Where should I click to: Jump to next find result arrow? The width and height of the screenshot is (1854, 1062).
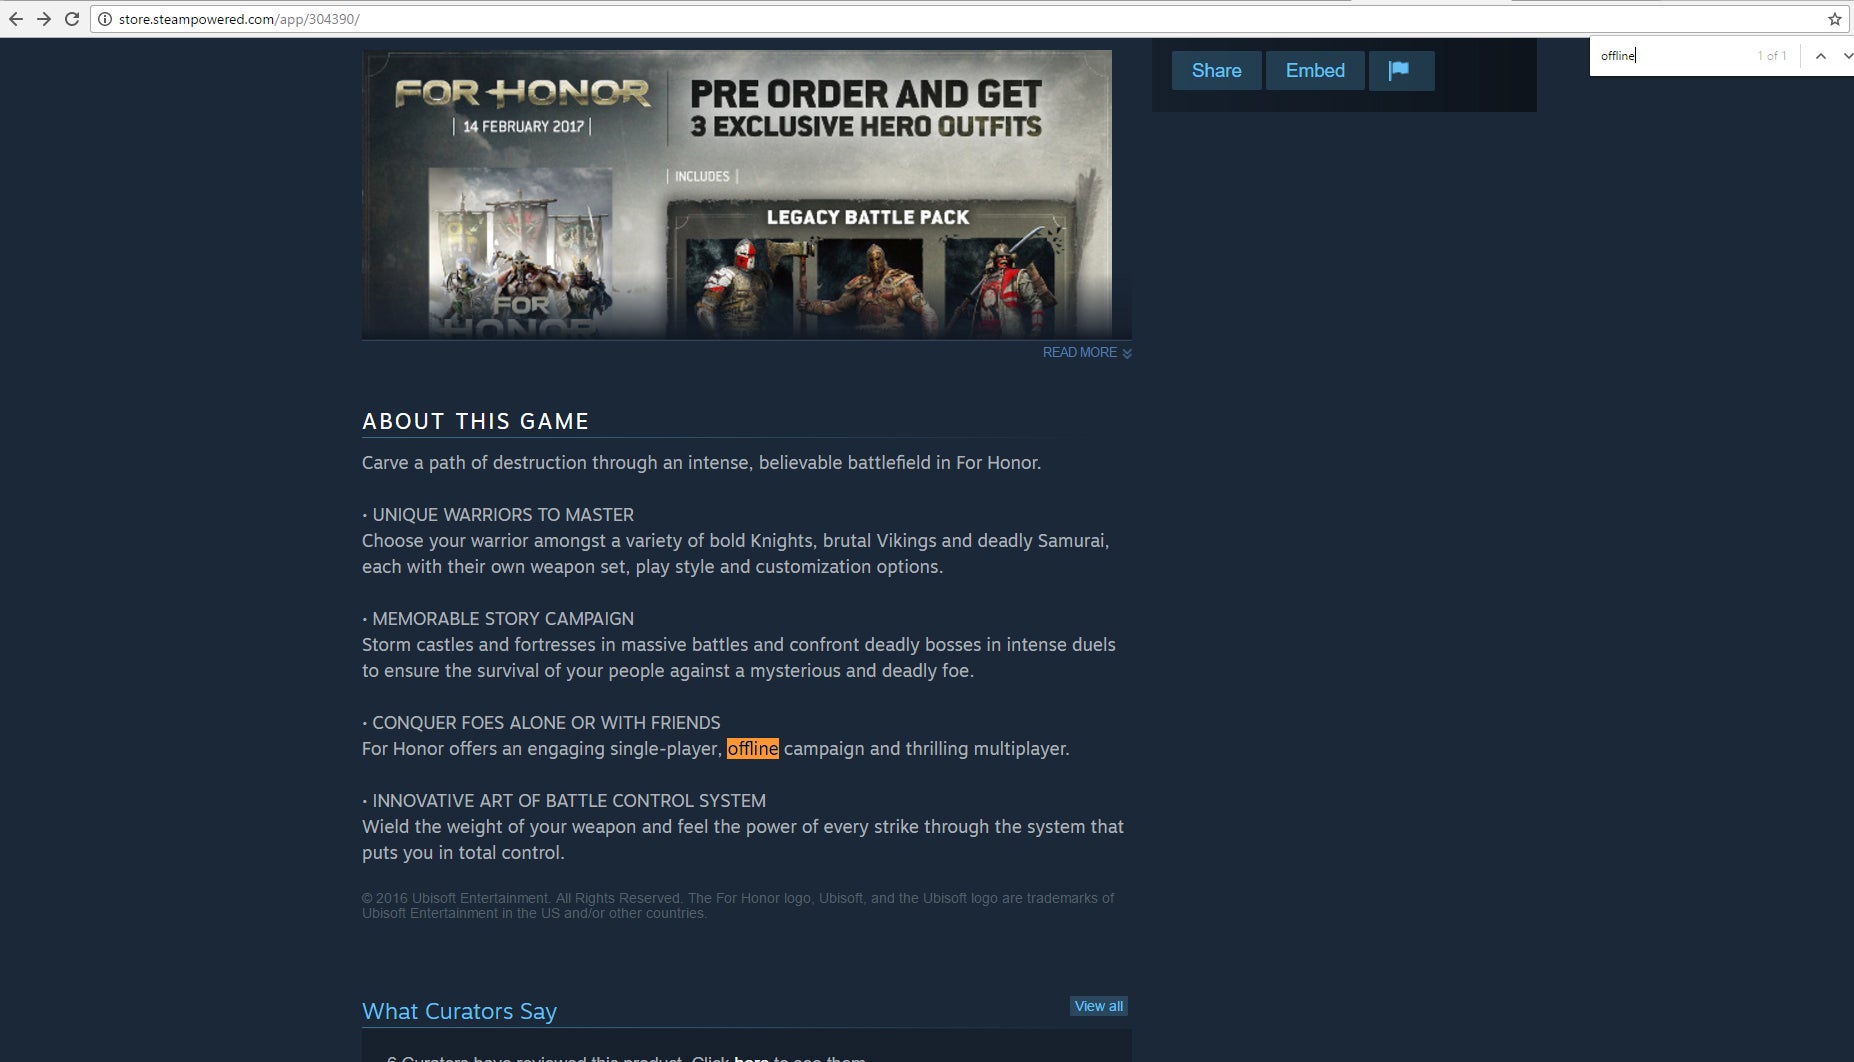[x=1846, y=56]
